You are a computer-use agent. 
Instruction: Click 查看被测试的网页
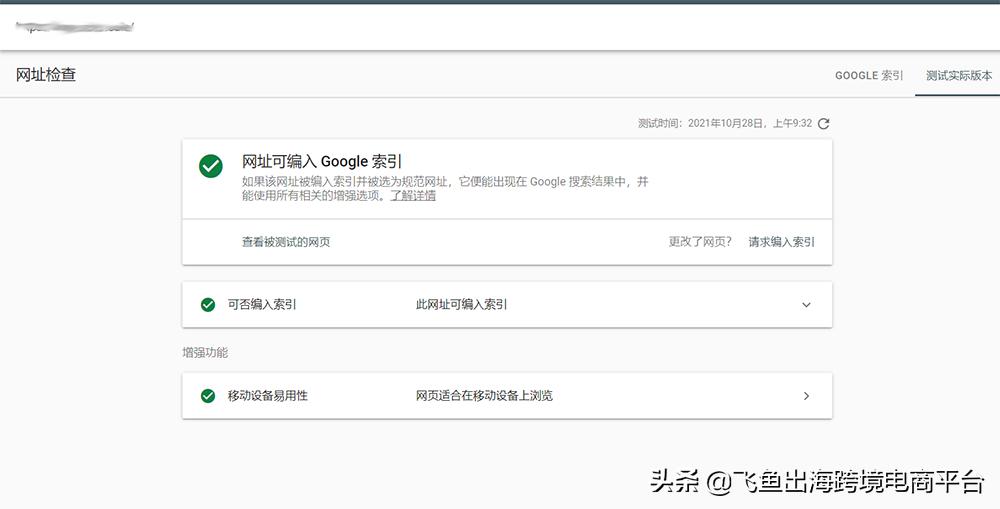click(286, 242)
